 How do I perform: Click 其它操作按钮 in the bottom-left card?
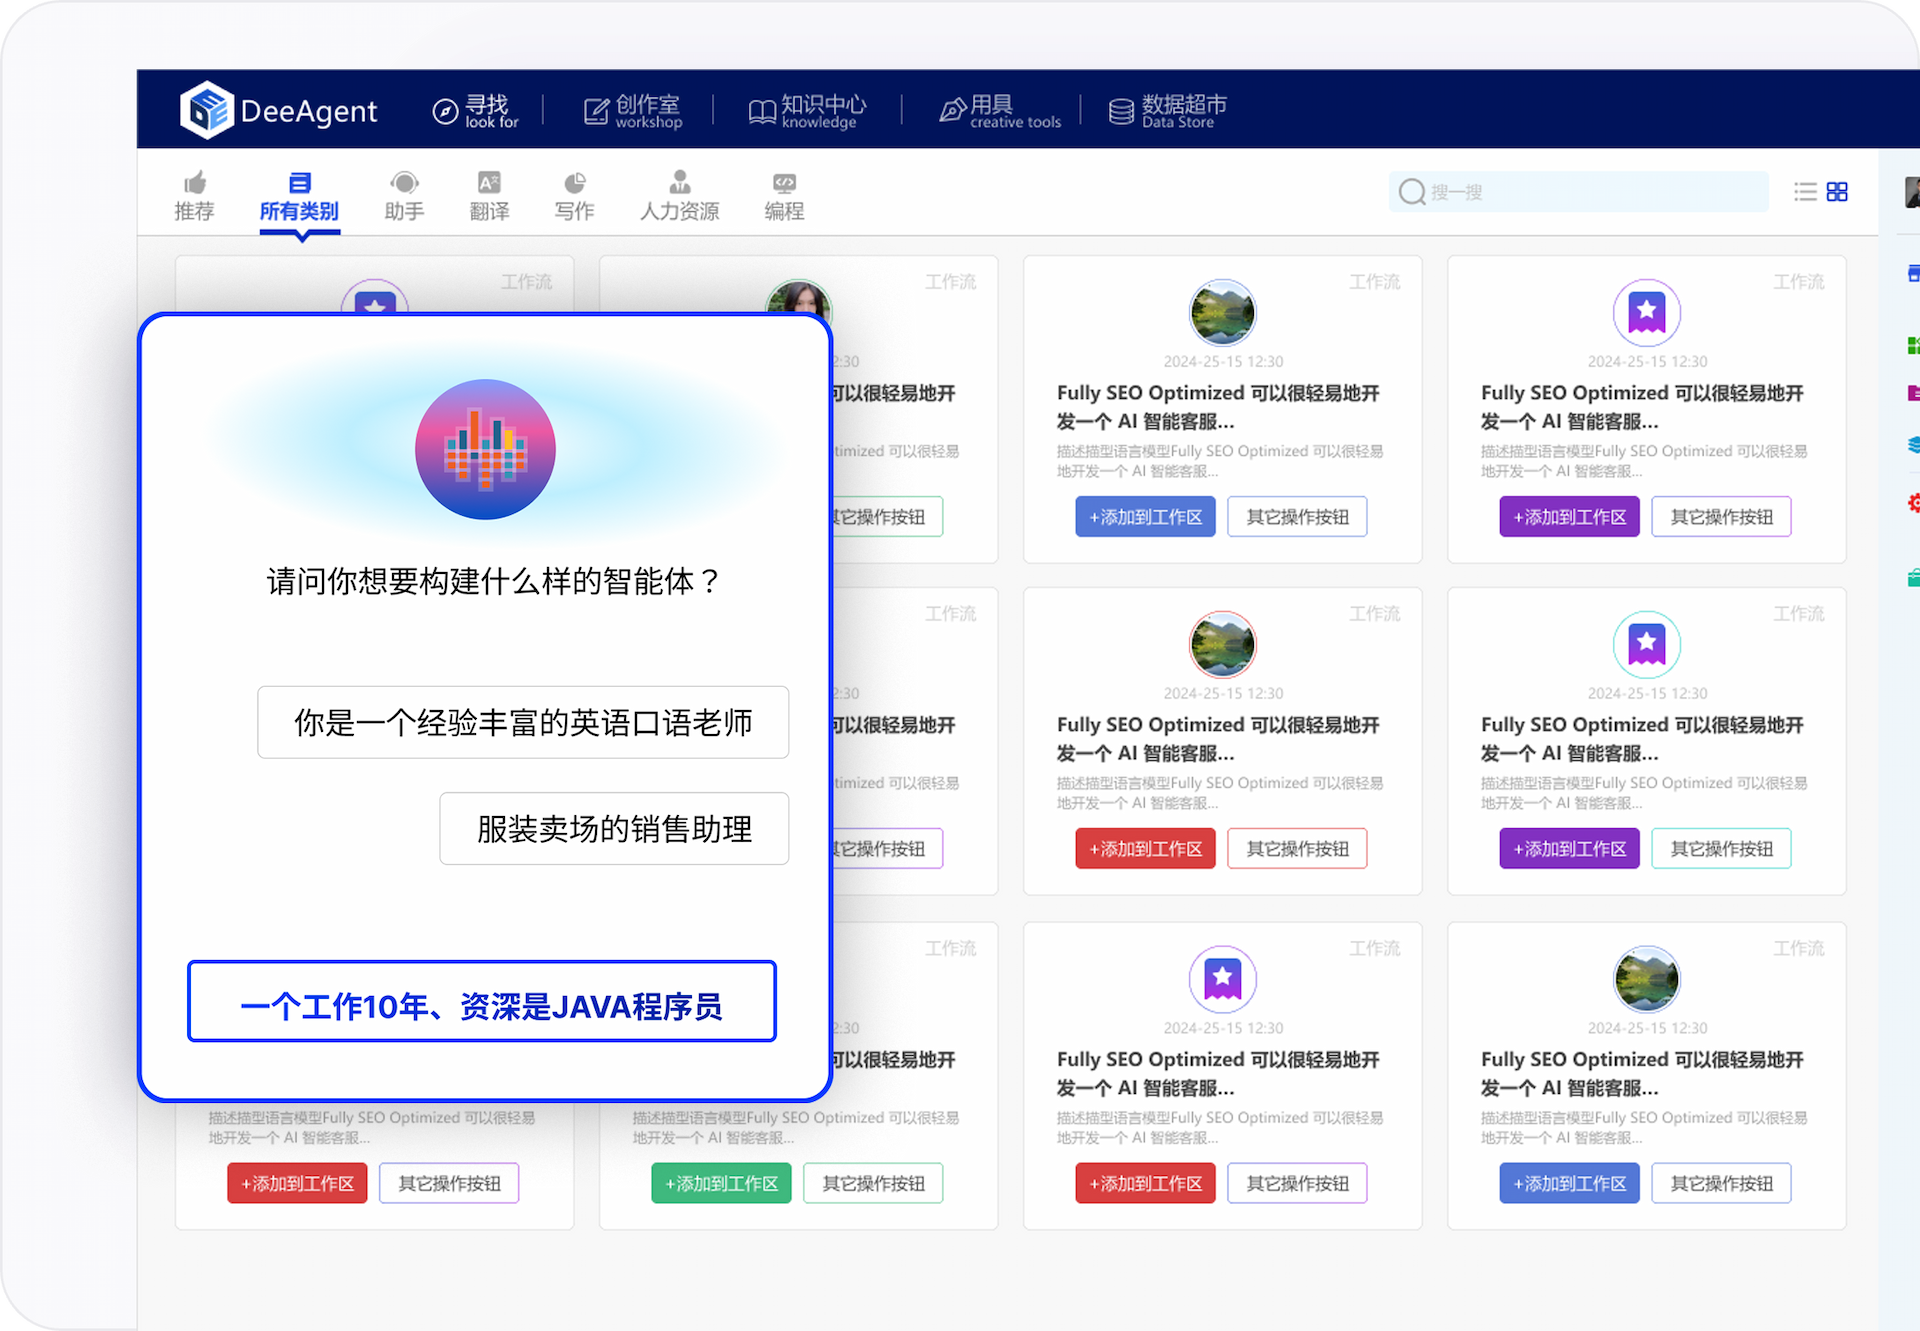click(449, 1183)
